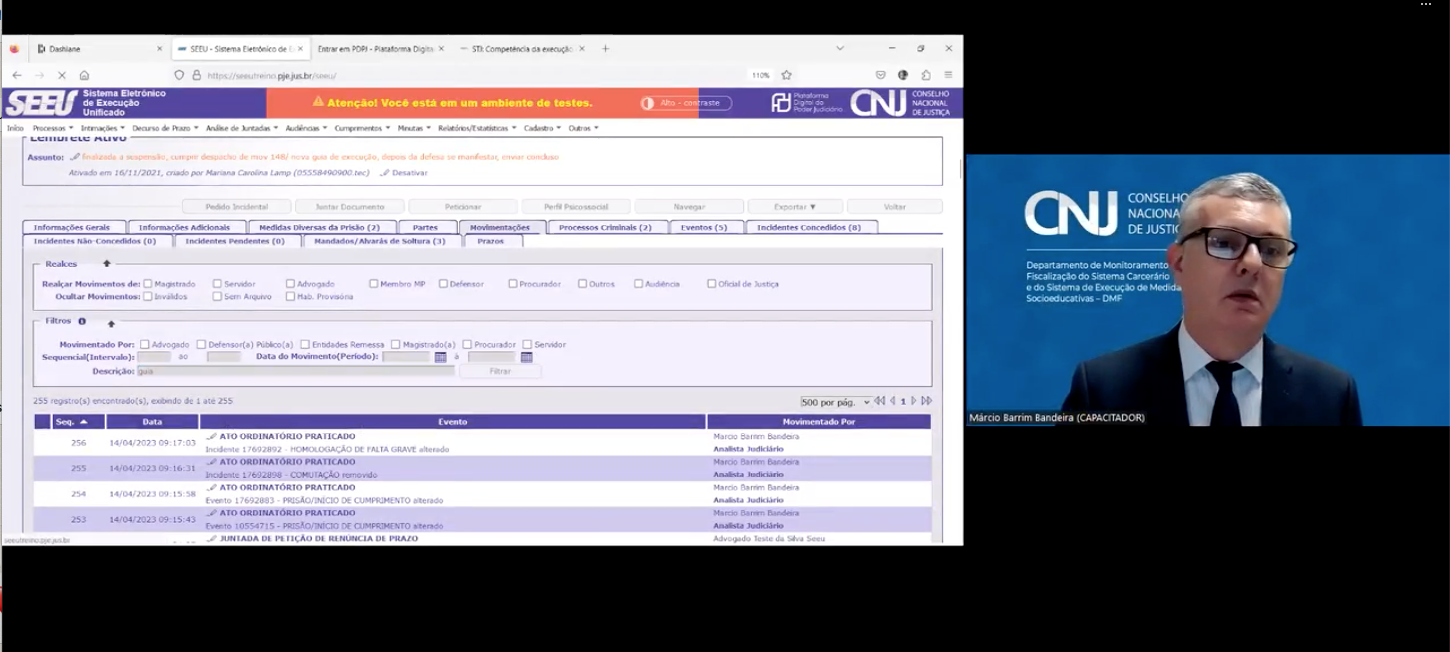Check Sem Arquivo hide option

pos(217,296)
